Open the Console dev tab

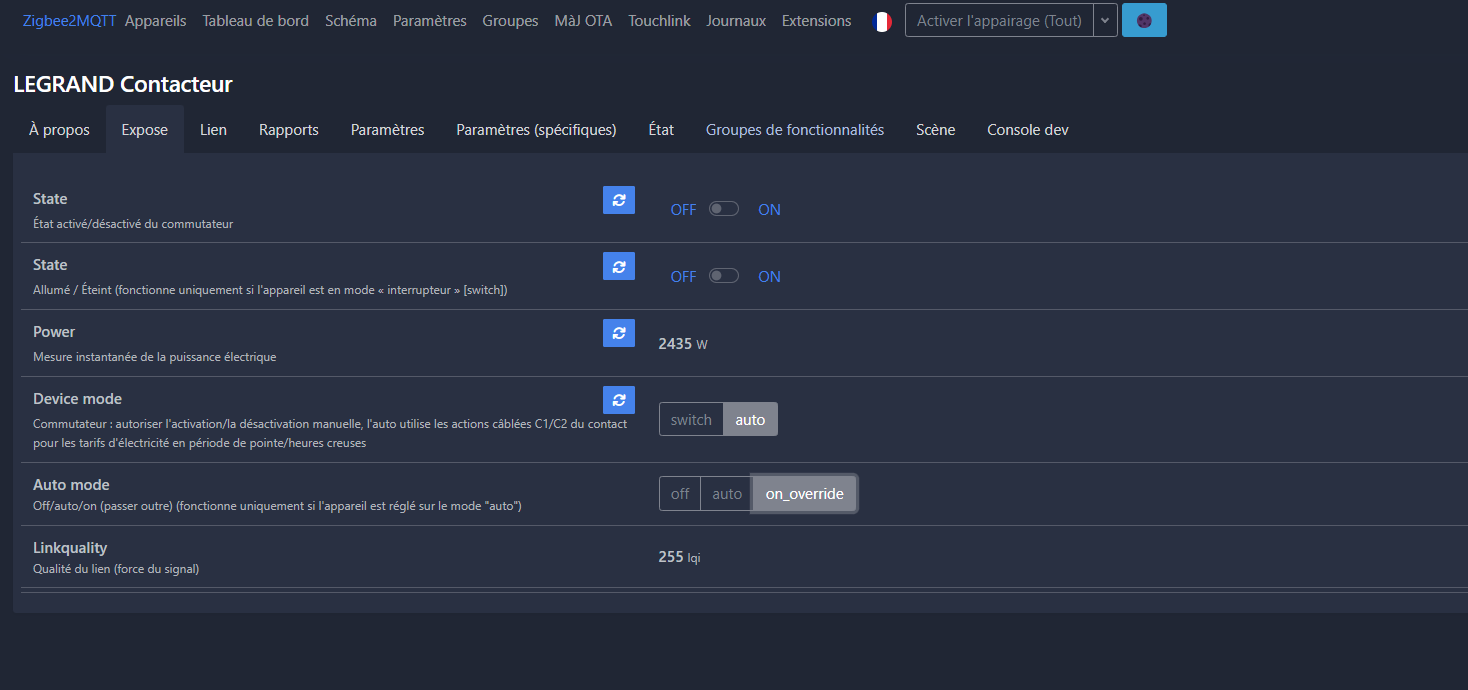point(1027,130)
